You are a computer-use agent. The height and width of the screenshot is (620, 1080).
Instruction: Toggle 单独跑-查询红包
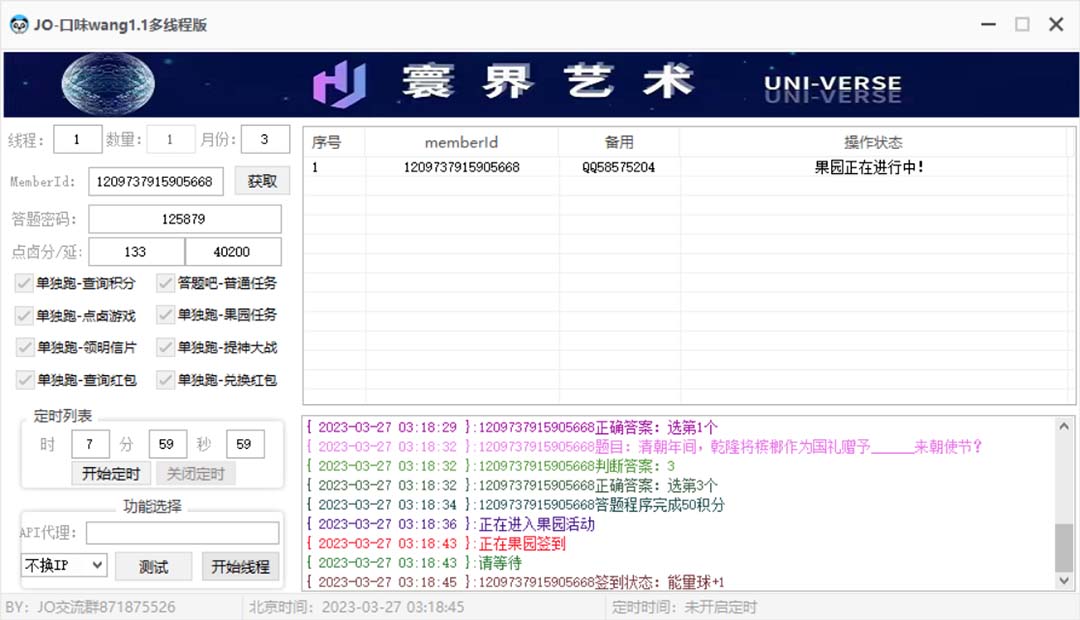click(22, 380)
